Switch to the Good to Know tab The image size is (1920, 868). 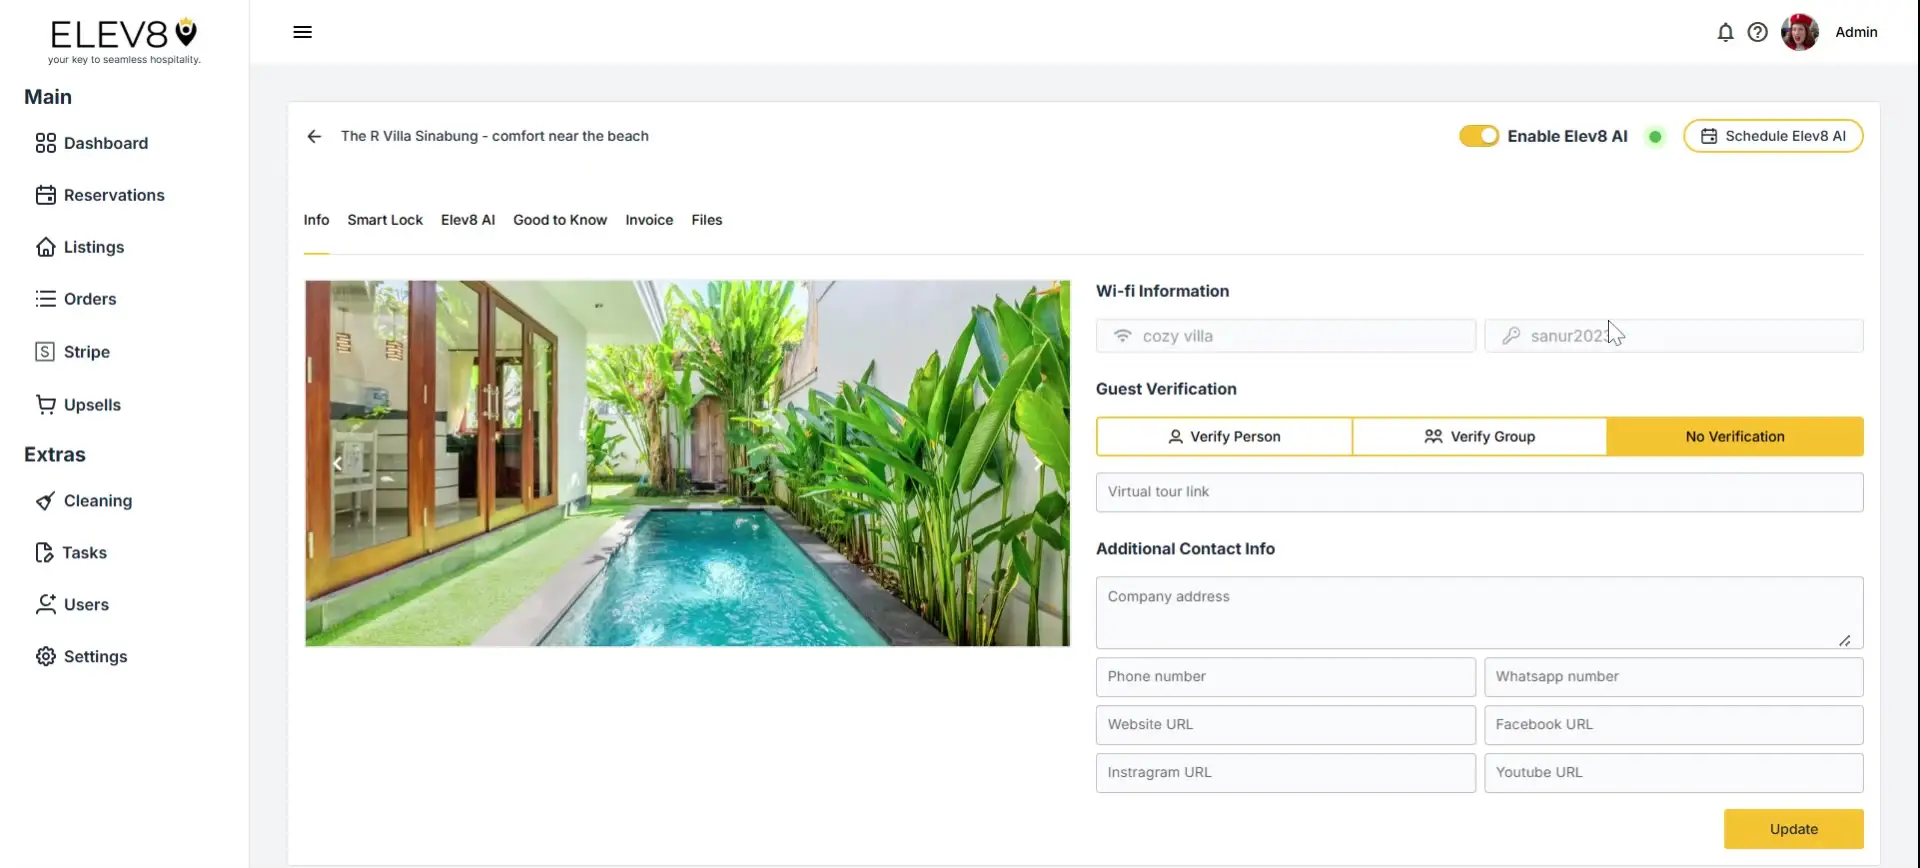tap(560, 220)
